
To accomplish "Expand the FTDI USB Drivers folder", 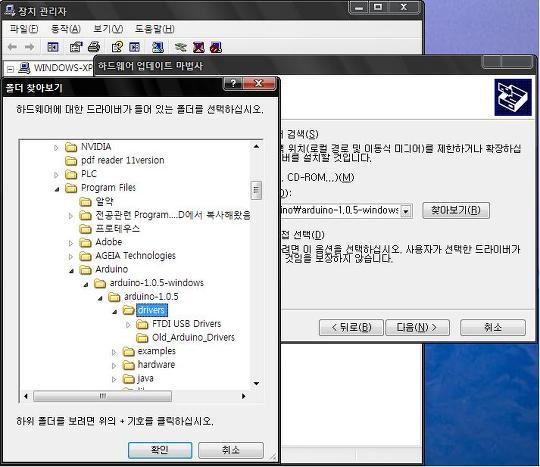I will [128, 325].
